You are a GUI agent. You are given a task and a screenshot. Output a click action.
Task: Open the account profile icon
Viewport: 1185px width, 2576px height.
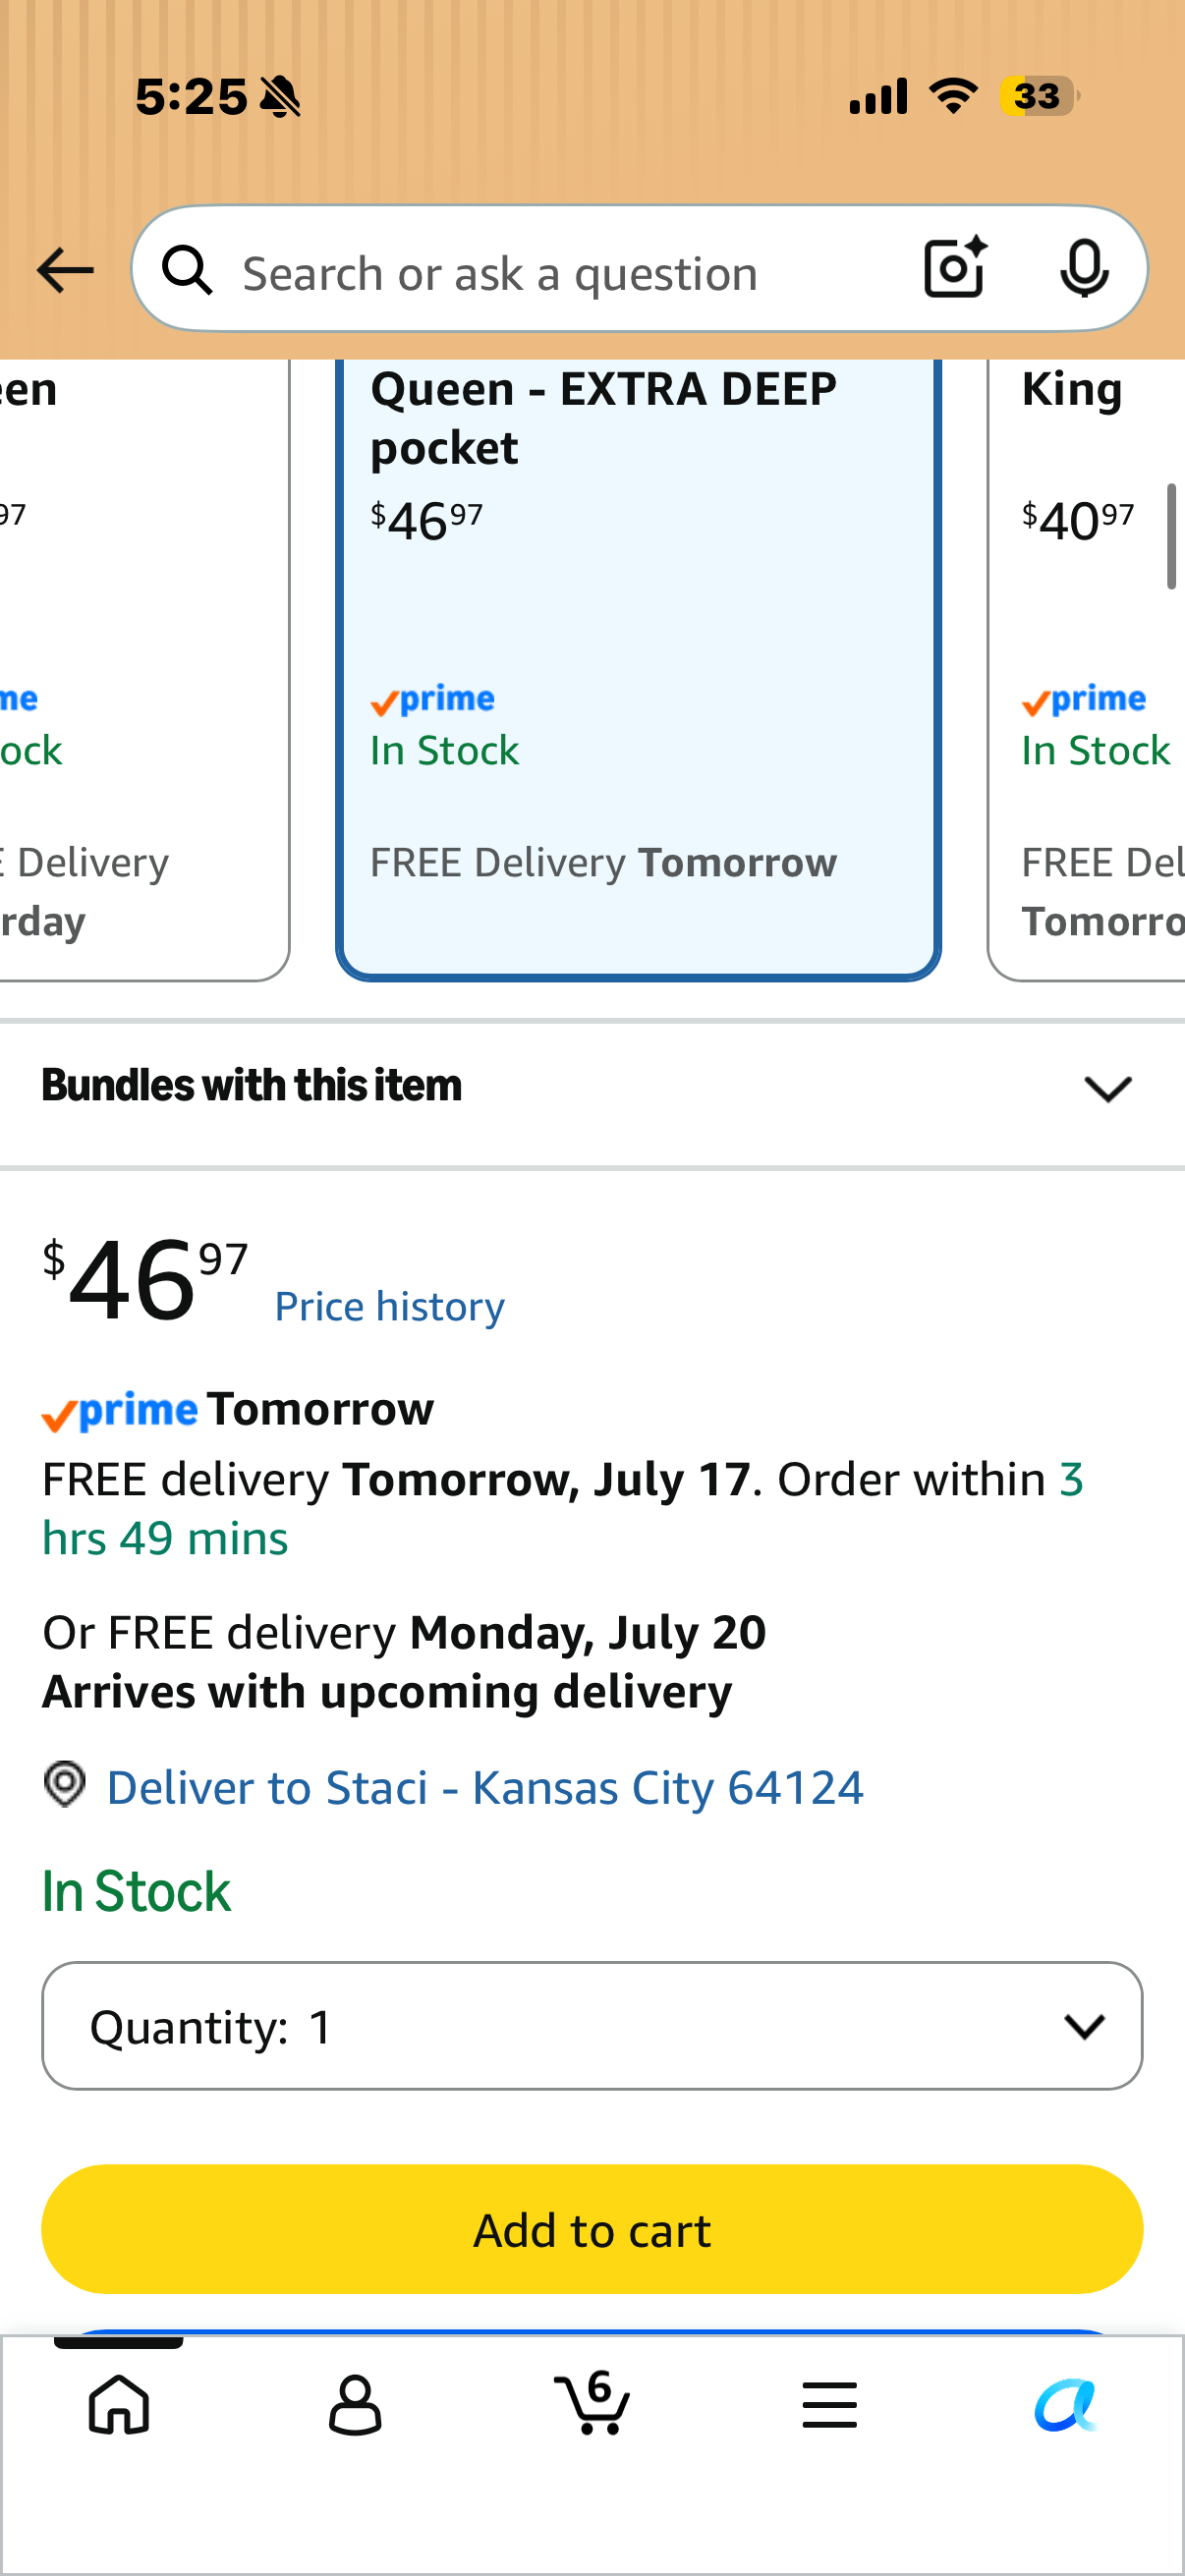[x=355, y=2405]
